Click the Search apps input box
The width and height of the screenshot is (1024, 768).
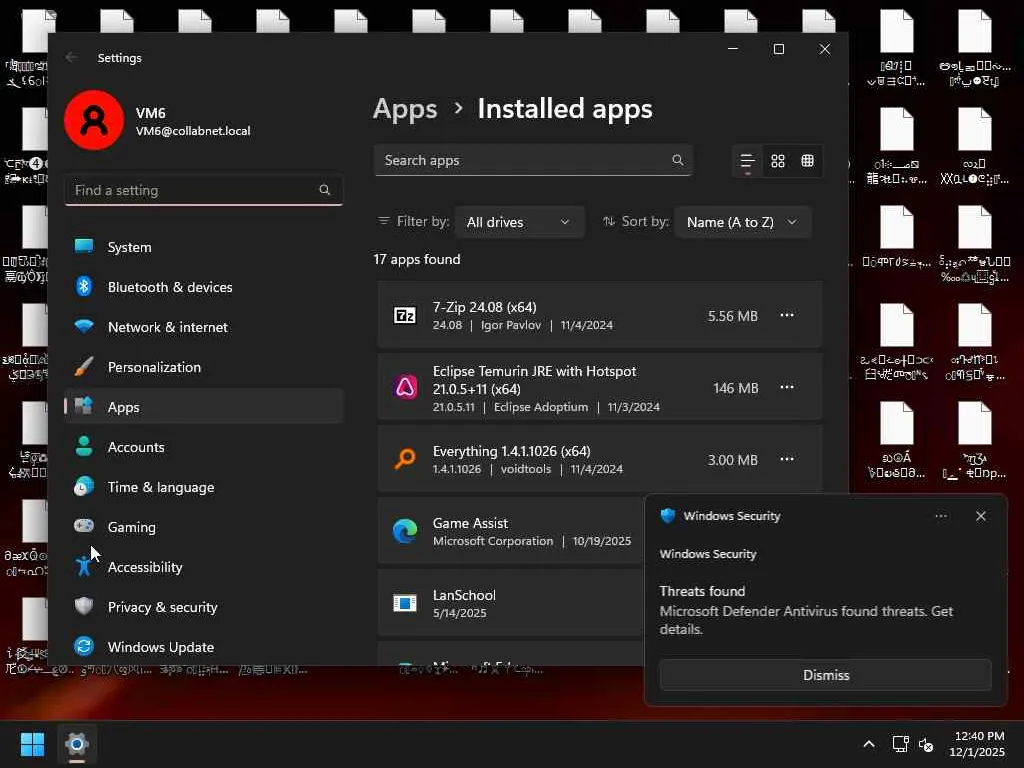click(x=533, y=160)
